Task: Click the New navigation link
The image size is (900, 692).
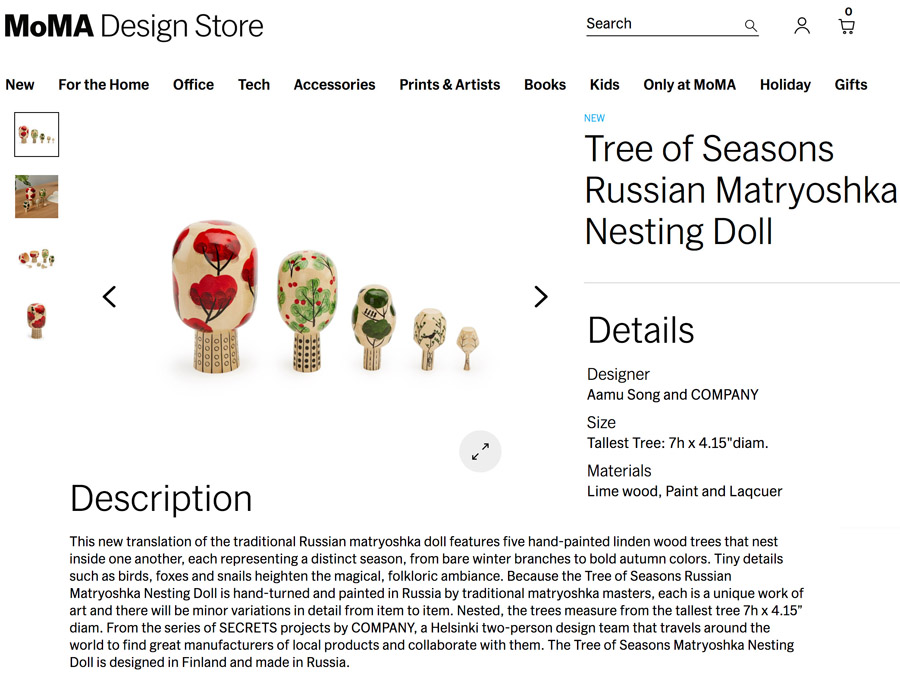Action: coord(20,84)
